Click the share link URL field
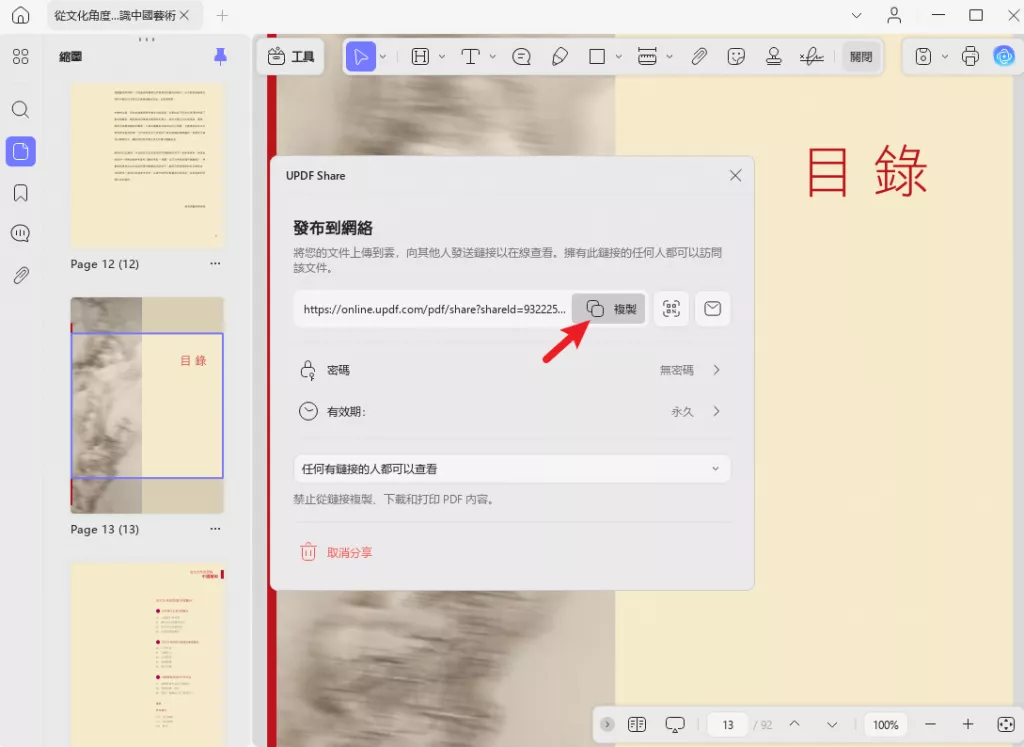The image size is (1024, 747). (x=434, y=309)
